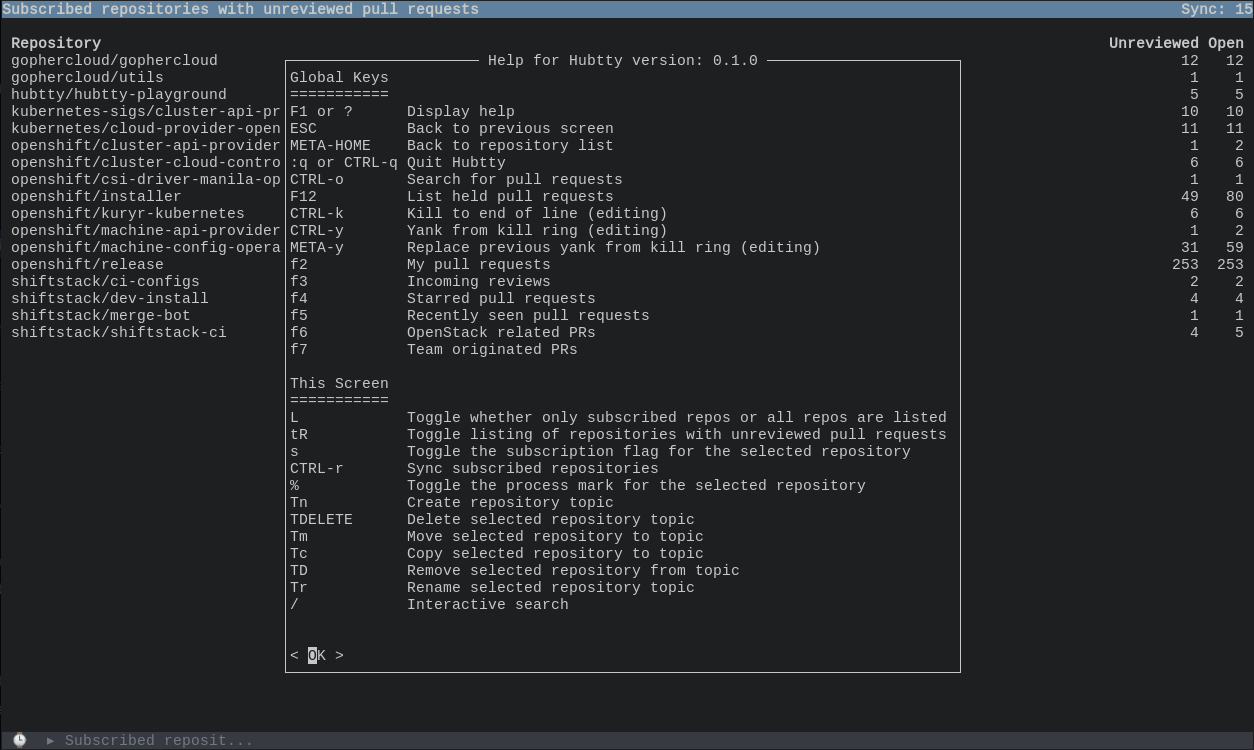The image size is (1254, 750).
Task: Click the 'Yank from kill ring (editing)' line
Action: tap(537, 230)
